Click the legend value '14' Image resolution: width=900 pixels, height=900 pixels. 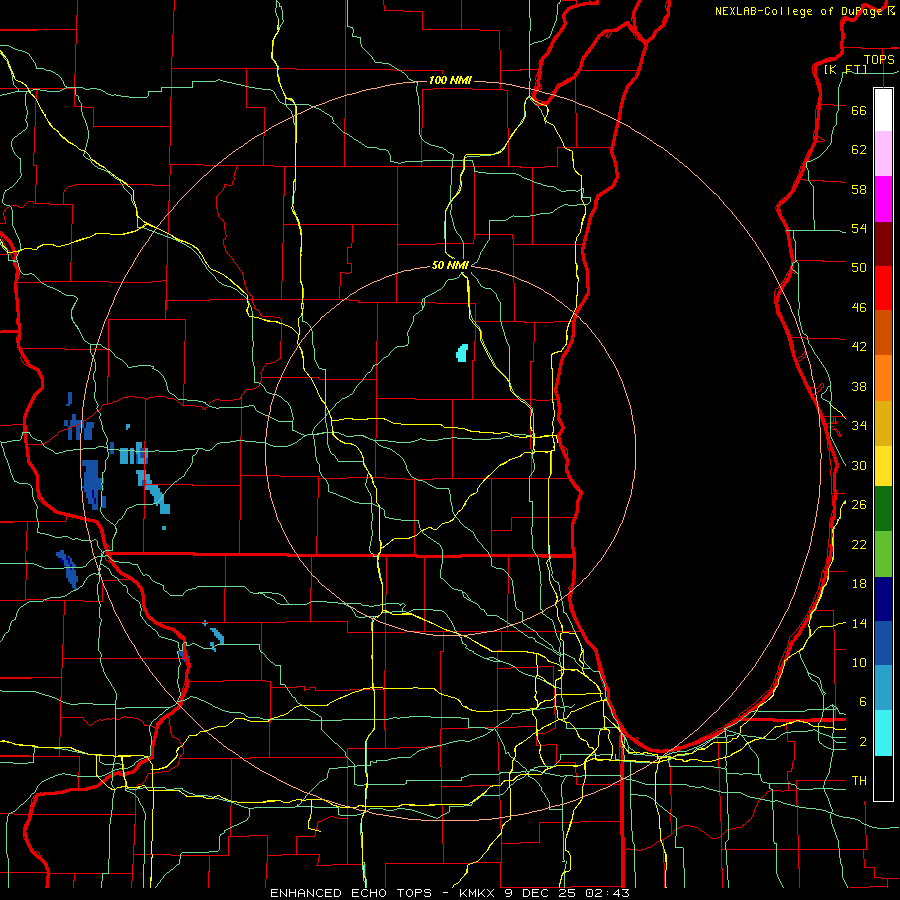859,623
